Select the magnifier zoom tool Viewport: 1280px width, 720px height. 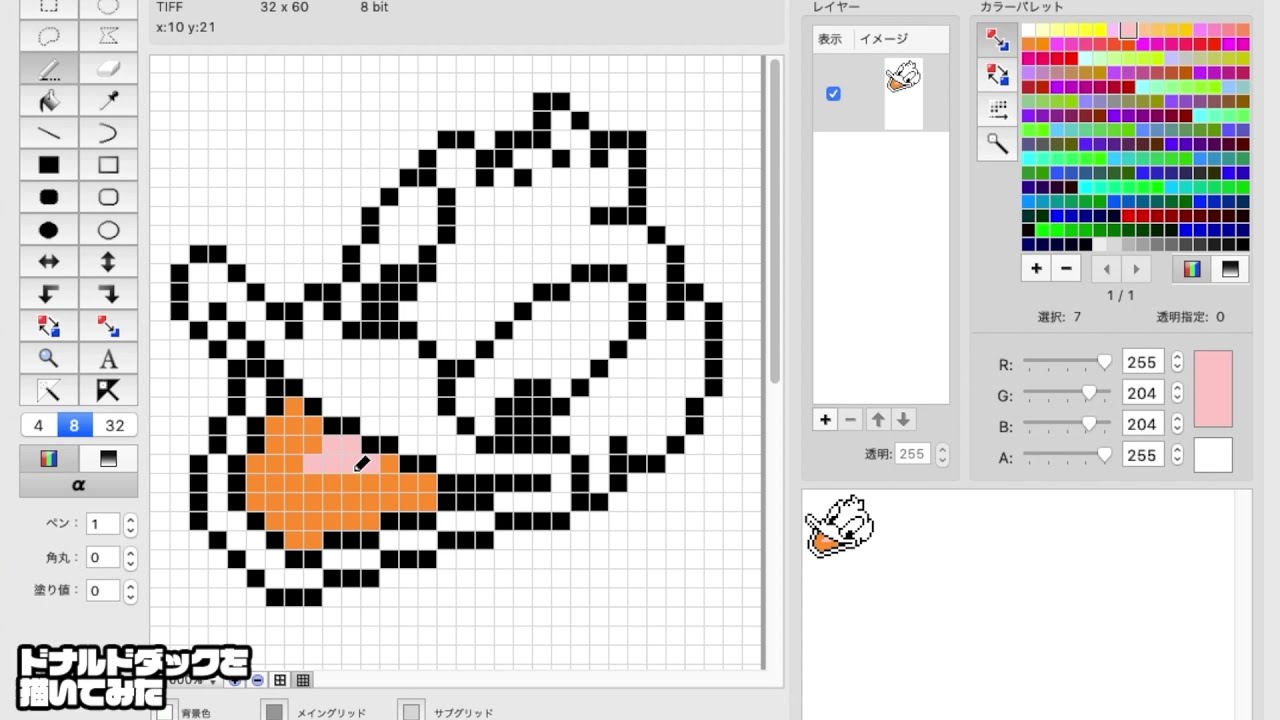[49, 358]
